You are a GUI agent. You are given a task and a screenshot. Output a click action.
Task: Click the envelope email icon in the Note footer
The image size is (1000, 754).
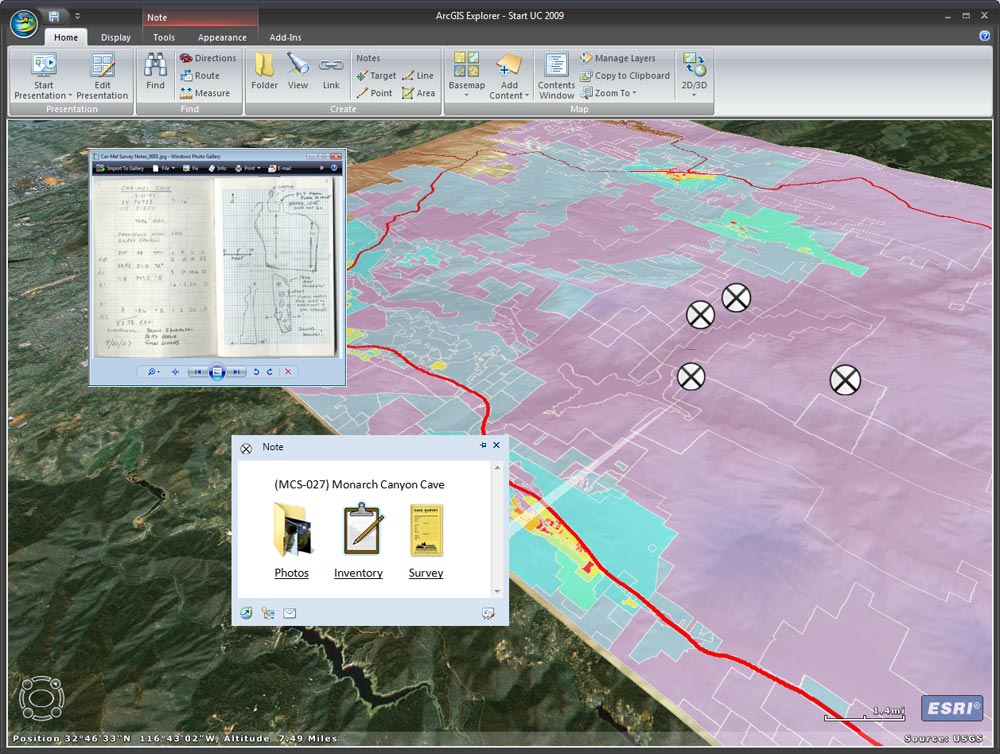pos(290,613)
